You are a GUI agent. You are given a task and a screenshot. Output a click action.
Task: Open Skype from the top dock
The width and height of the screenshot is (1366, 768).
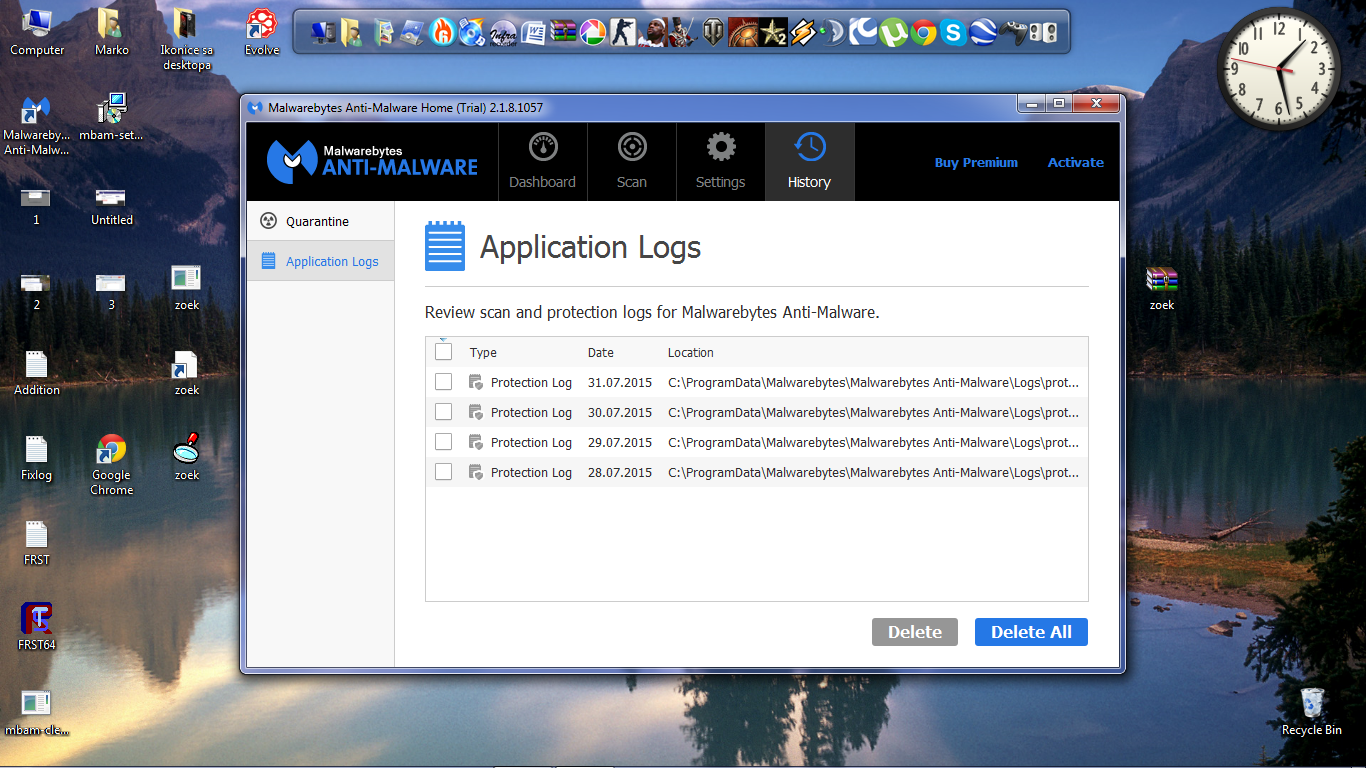953,32
